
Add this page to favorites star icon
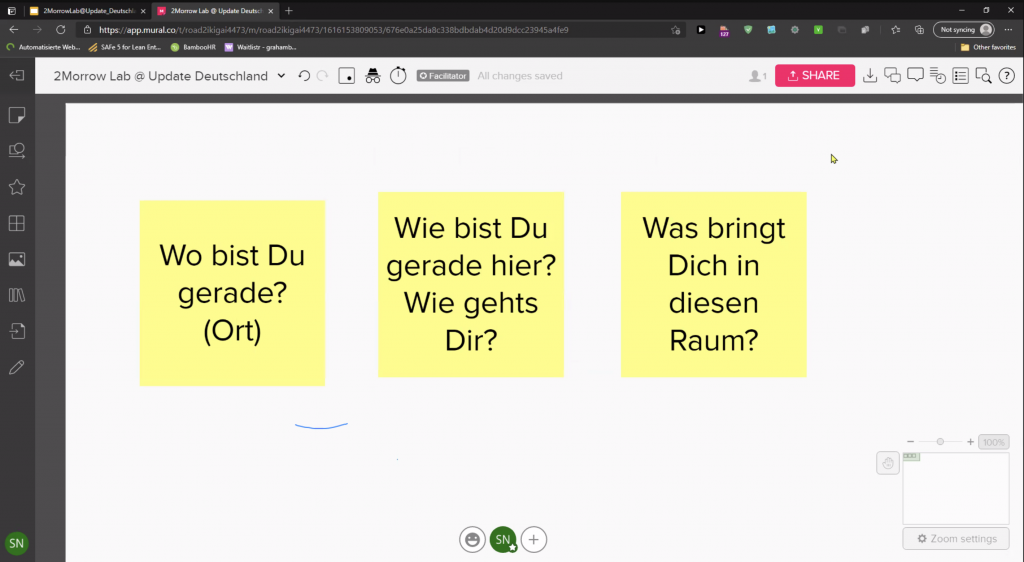coord(675,29)
